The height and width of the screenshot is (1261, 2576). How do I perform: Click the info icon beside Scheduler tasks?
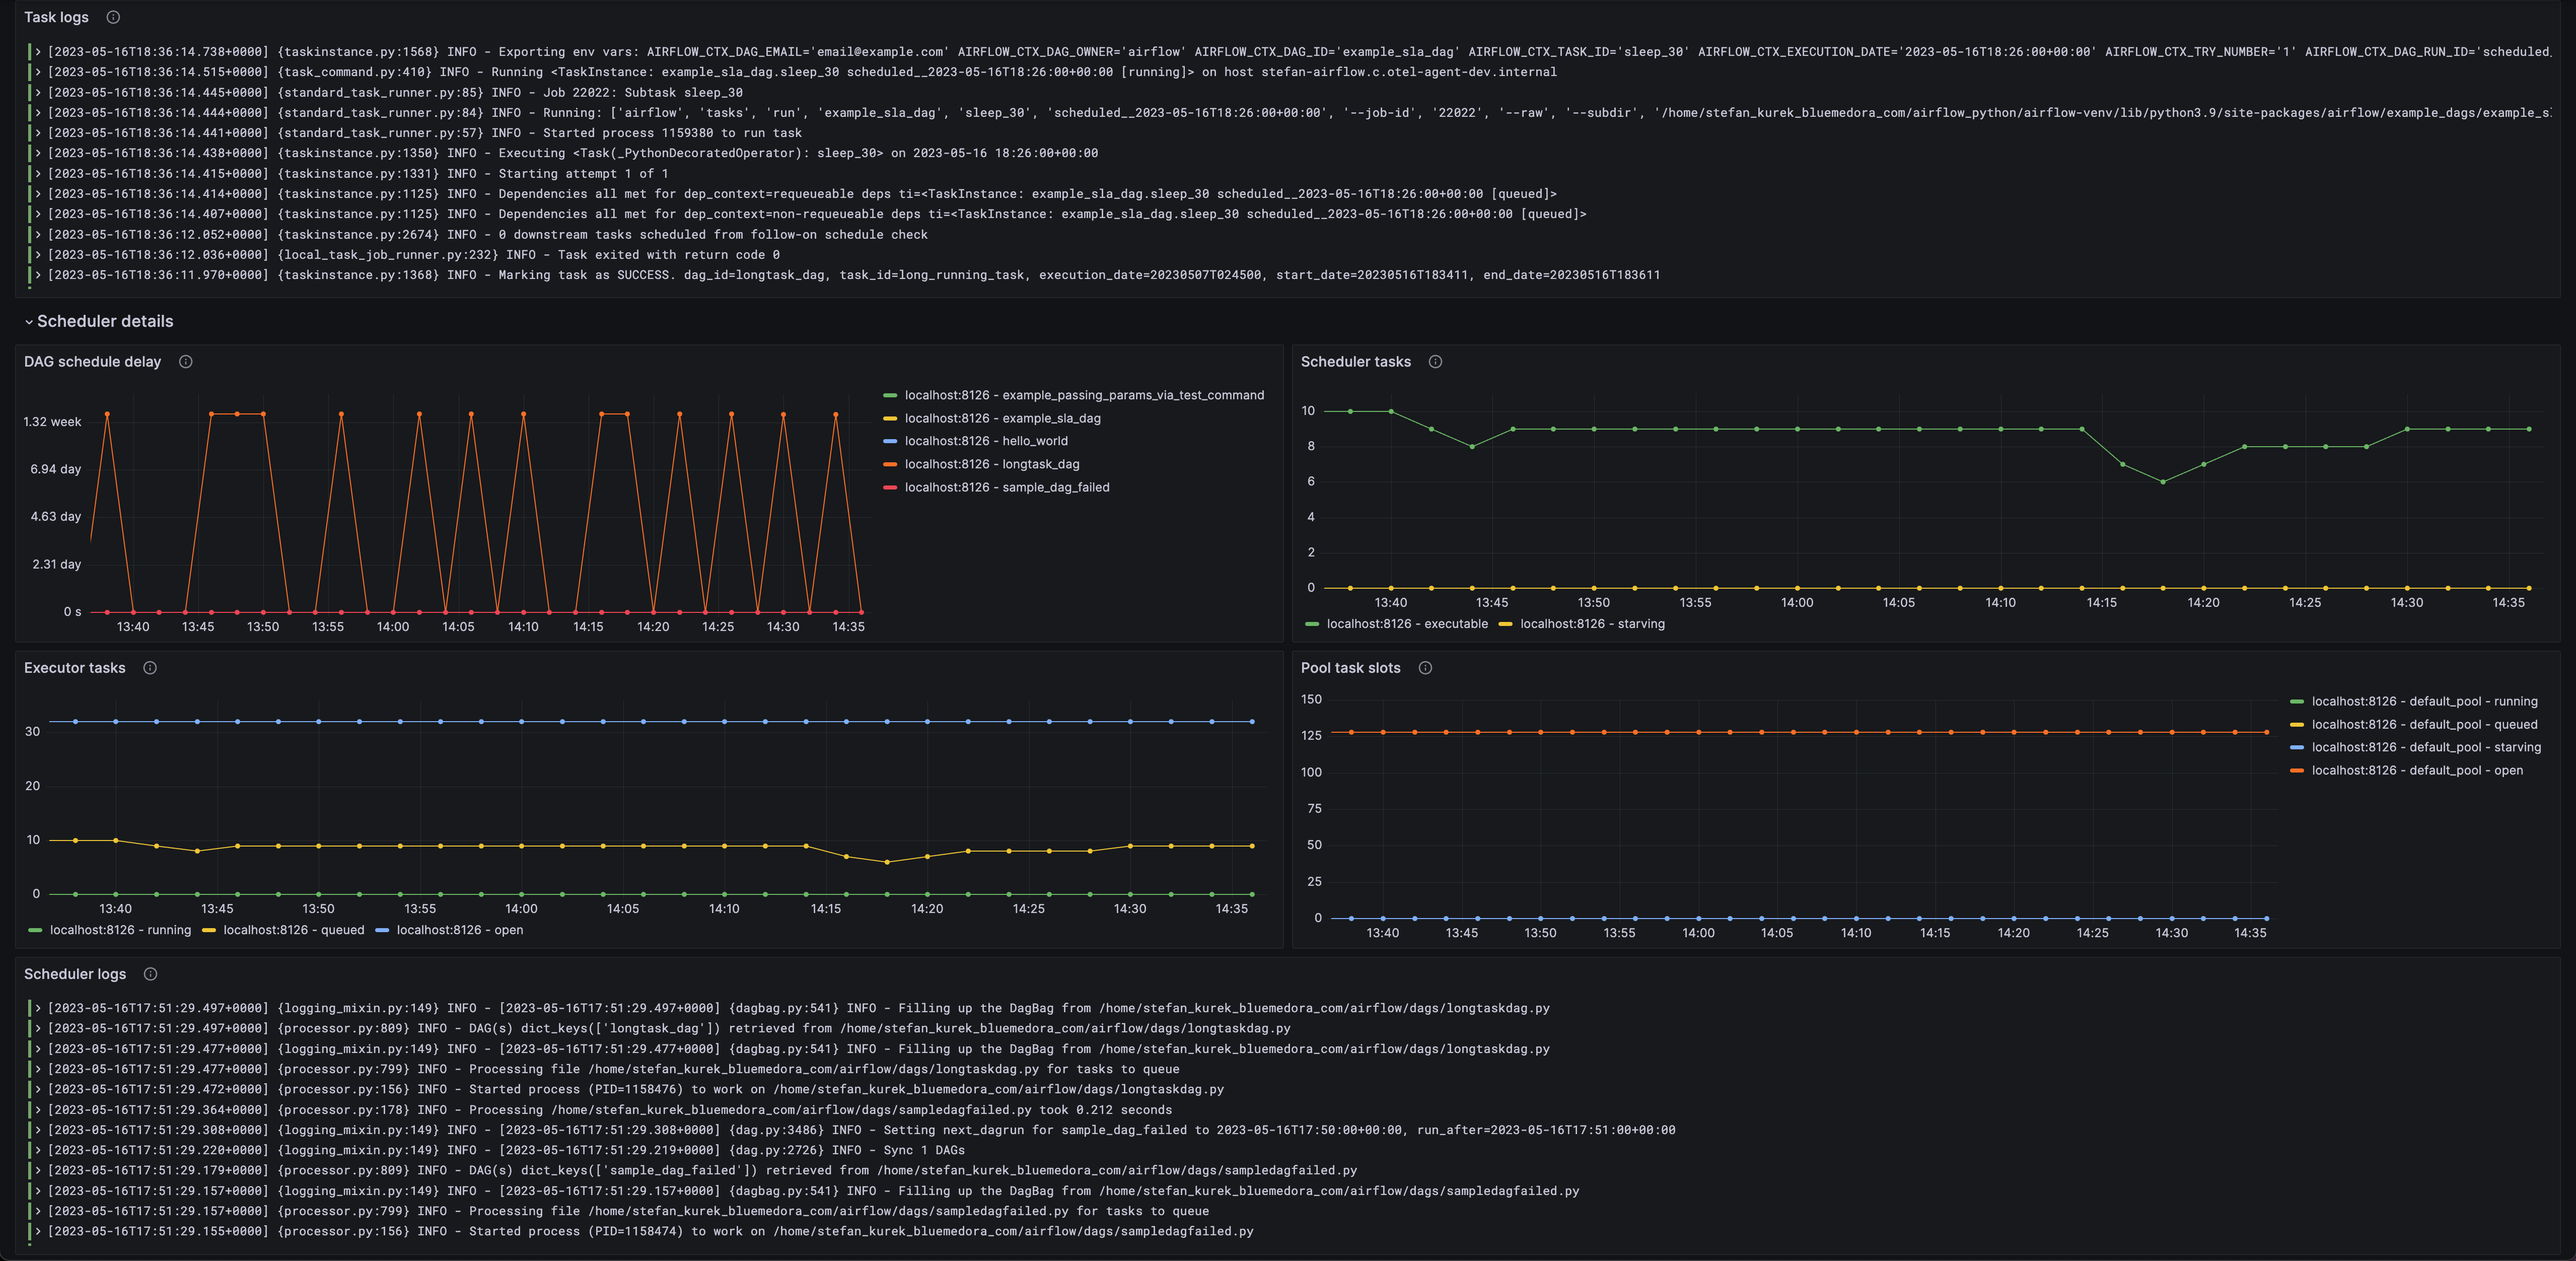(1435, 362)
